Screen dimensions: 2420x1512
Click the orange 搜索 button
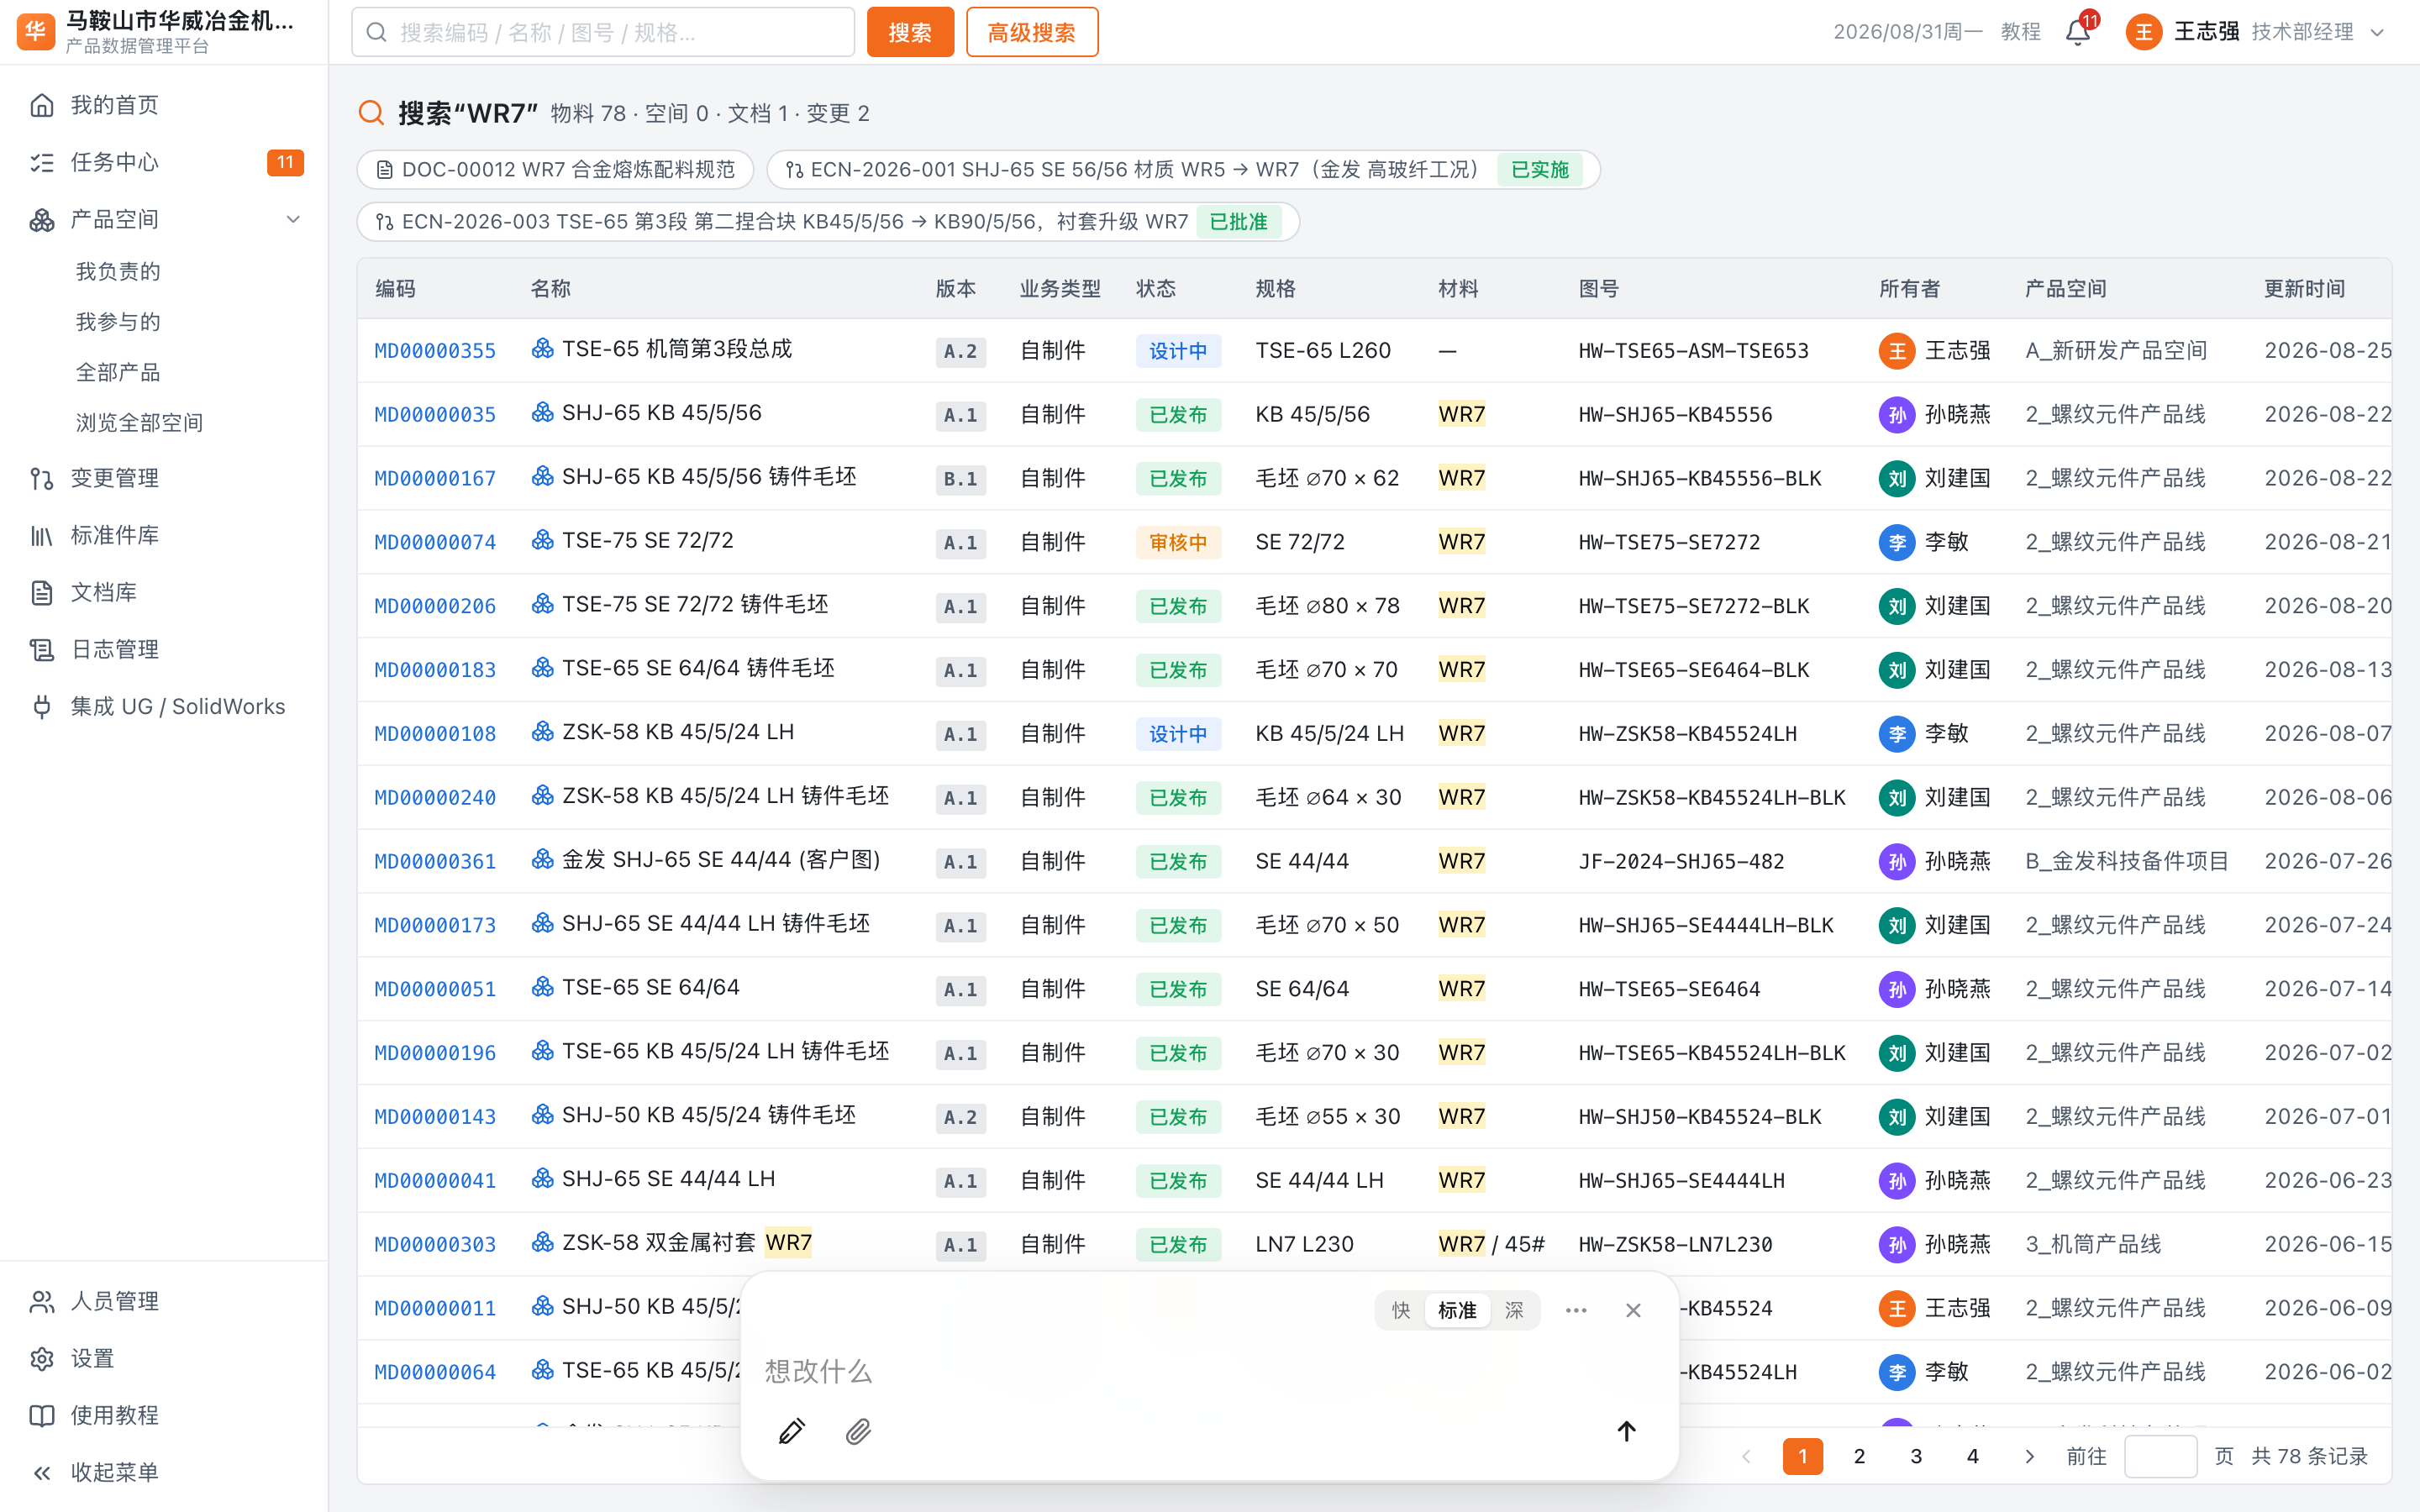(910, 32)
